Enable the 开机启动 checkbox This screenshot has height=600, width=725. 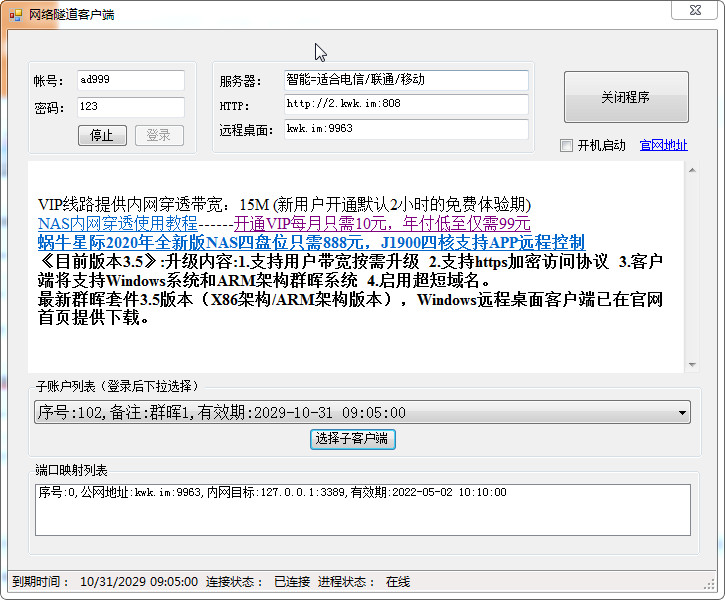[567, 145]
